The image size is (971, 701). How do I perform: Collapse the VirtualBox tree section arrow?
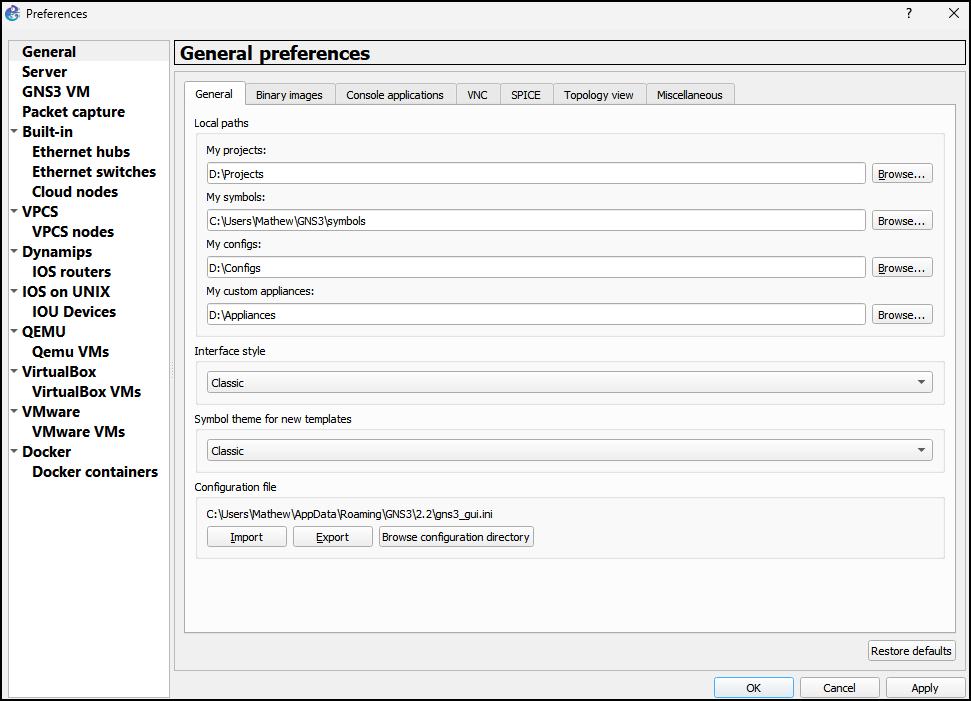point(14,371)
